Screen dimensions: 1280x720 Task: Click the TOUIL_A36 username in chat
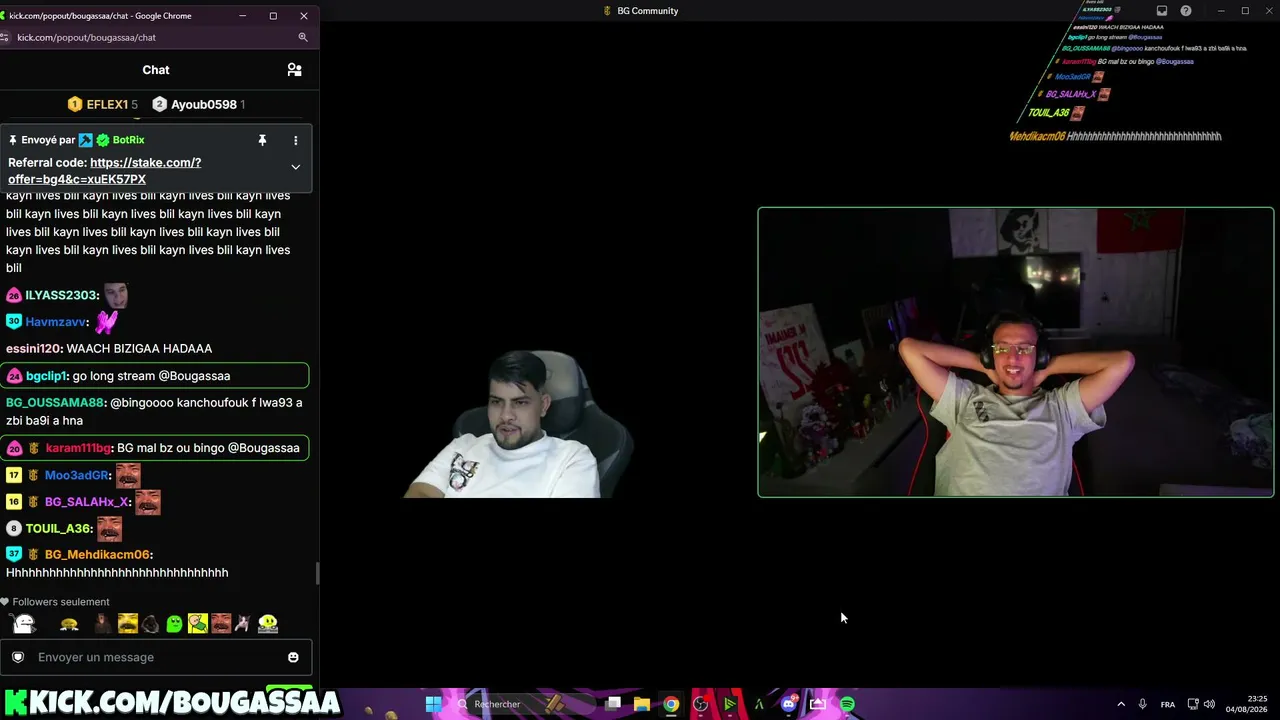(59, 529)
